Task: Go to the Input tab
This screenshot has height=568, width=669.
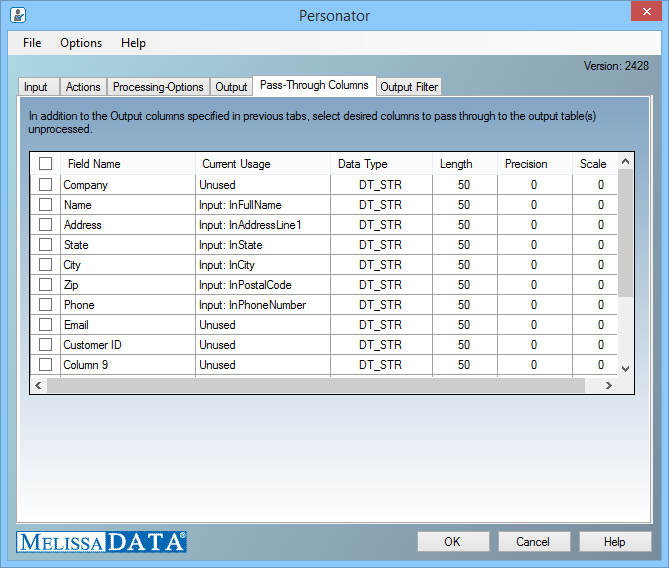Action: point(36,87)
